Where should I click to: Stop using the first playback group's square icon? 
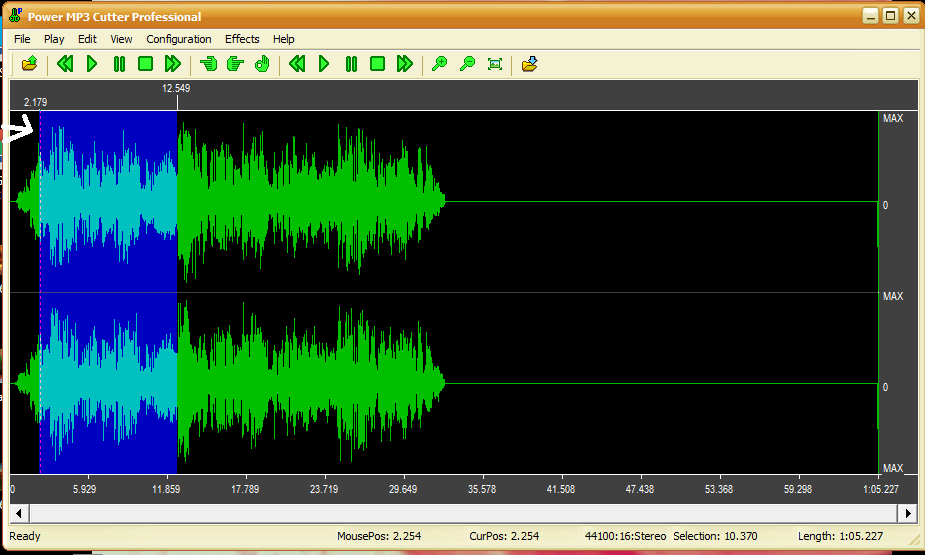(x=145, y=64)
